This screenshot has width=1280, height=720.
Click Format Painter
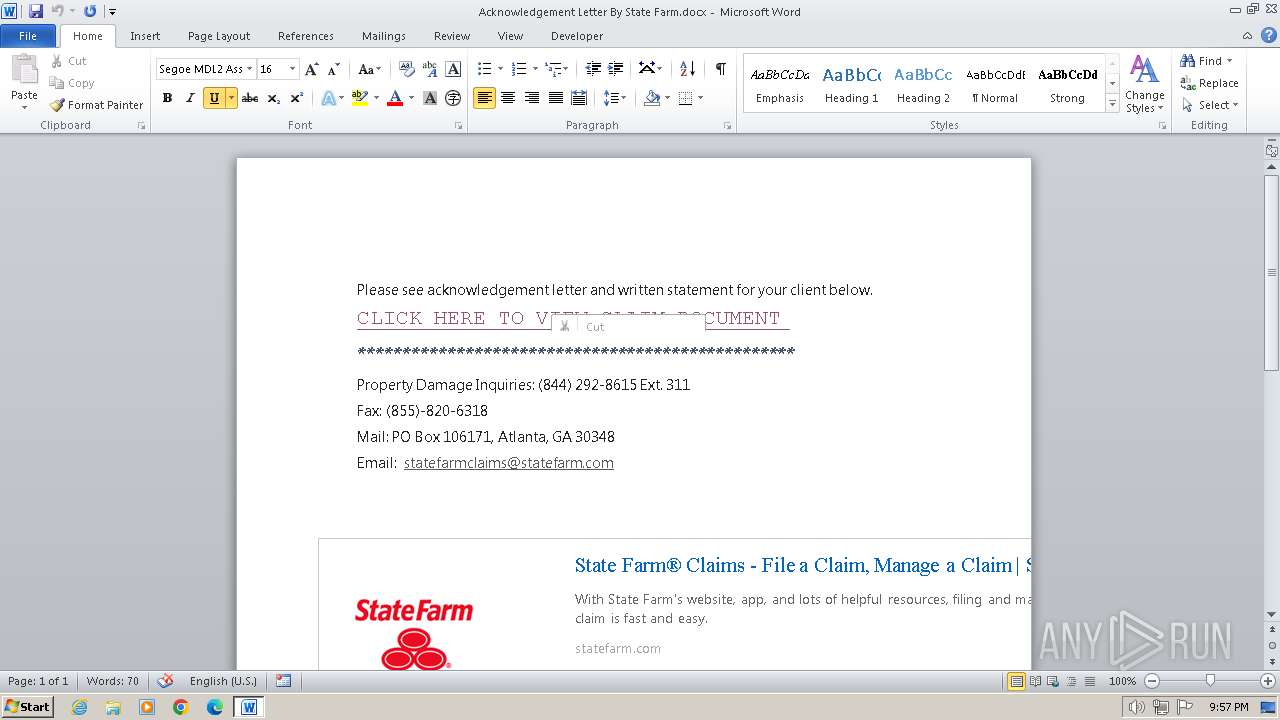tap(96, 105)
